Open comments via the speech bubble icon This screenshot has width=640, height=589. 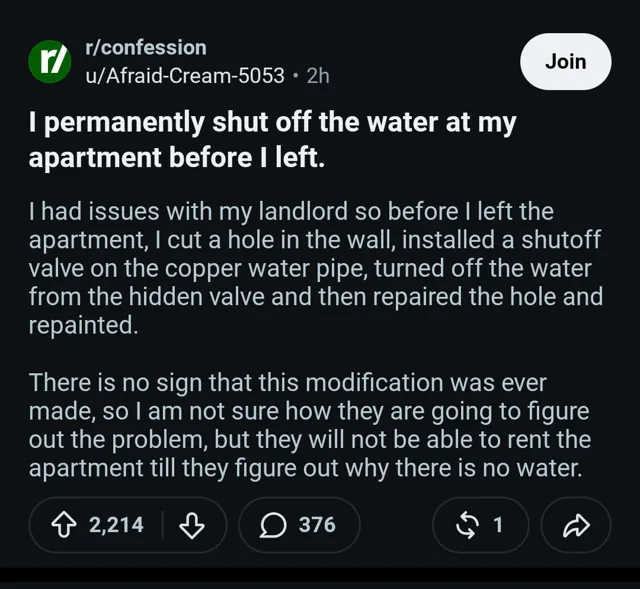(273, 525)
